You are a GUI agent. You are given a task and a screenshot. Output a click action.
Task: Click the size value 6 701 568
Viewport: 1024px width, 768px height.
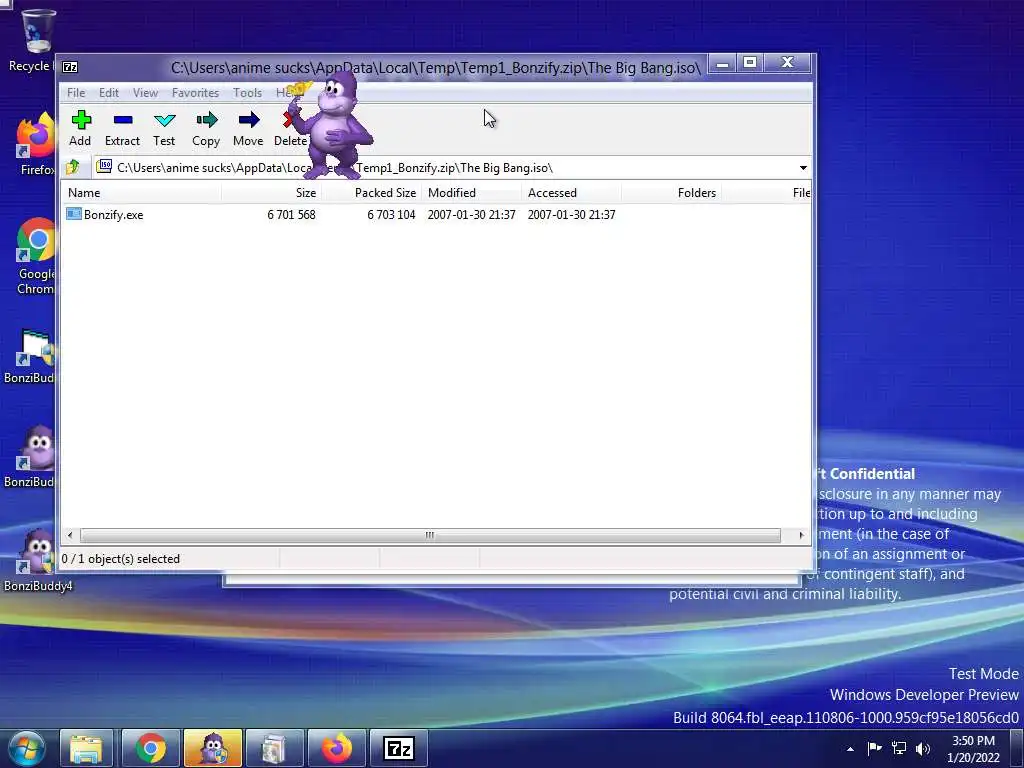click(291, 215)
